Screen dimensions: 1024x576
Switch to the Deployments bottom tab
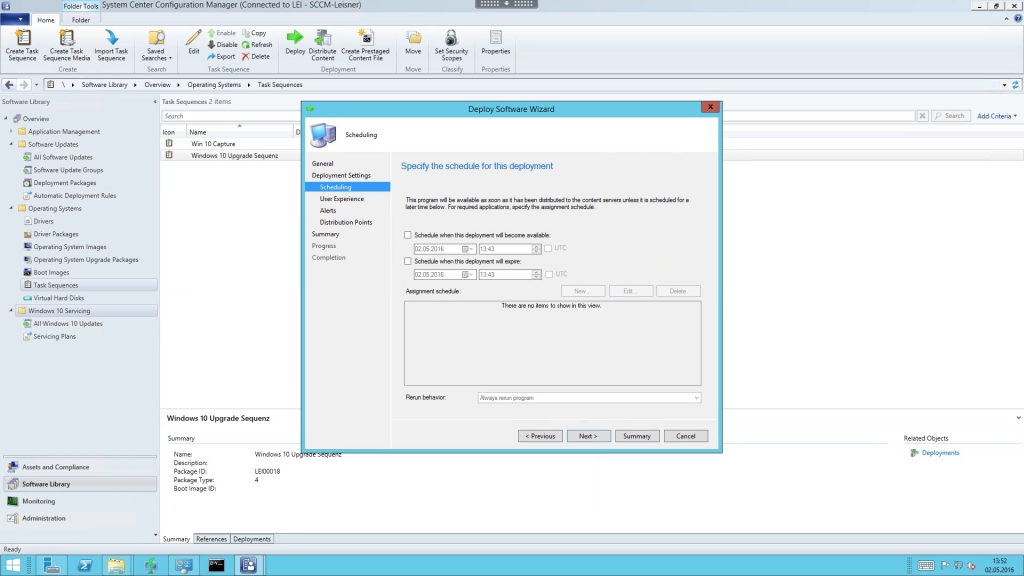(x=251, y=539)
